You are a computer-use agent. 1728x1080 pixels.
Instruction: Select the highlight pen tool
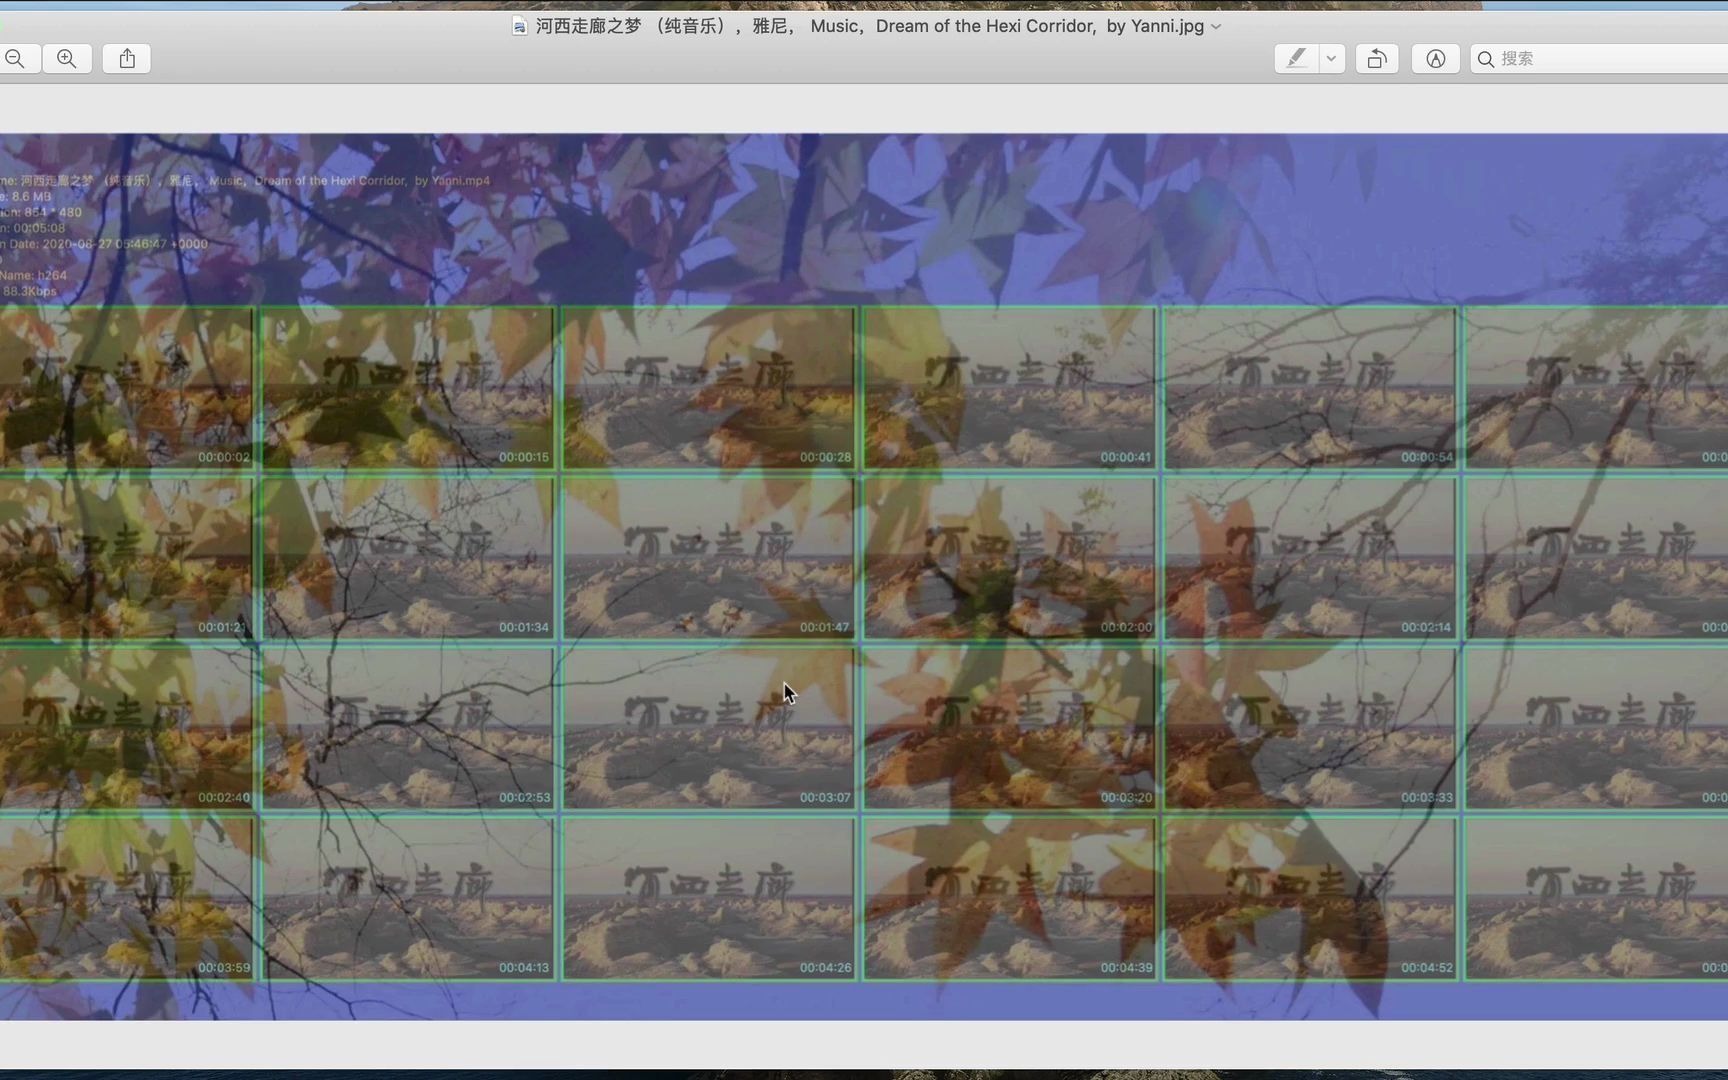pos(1296,58)
